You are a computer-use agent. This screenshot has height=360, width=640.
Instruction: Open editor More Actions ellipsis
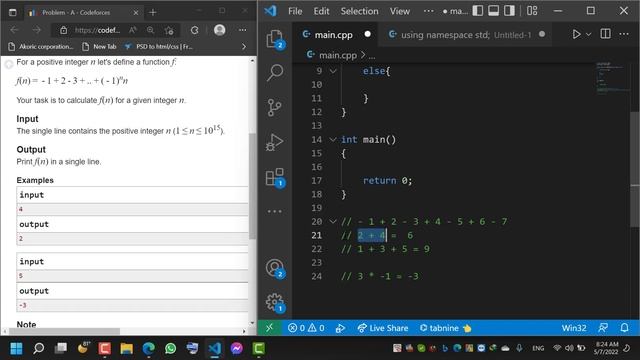pyautogui.click(x=624, y=34)
